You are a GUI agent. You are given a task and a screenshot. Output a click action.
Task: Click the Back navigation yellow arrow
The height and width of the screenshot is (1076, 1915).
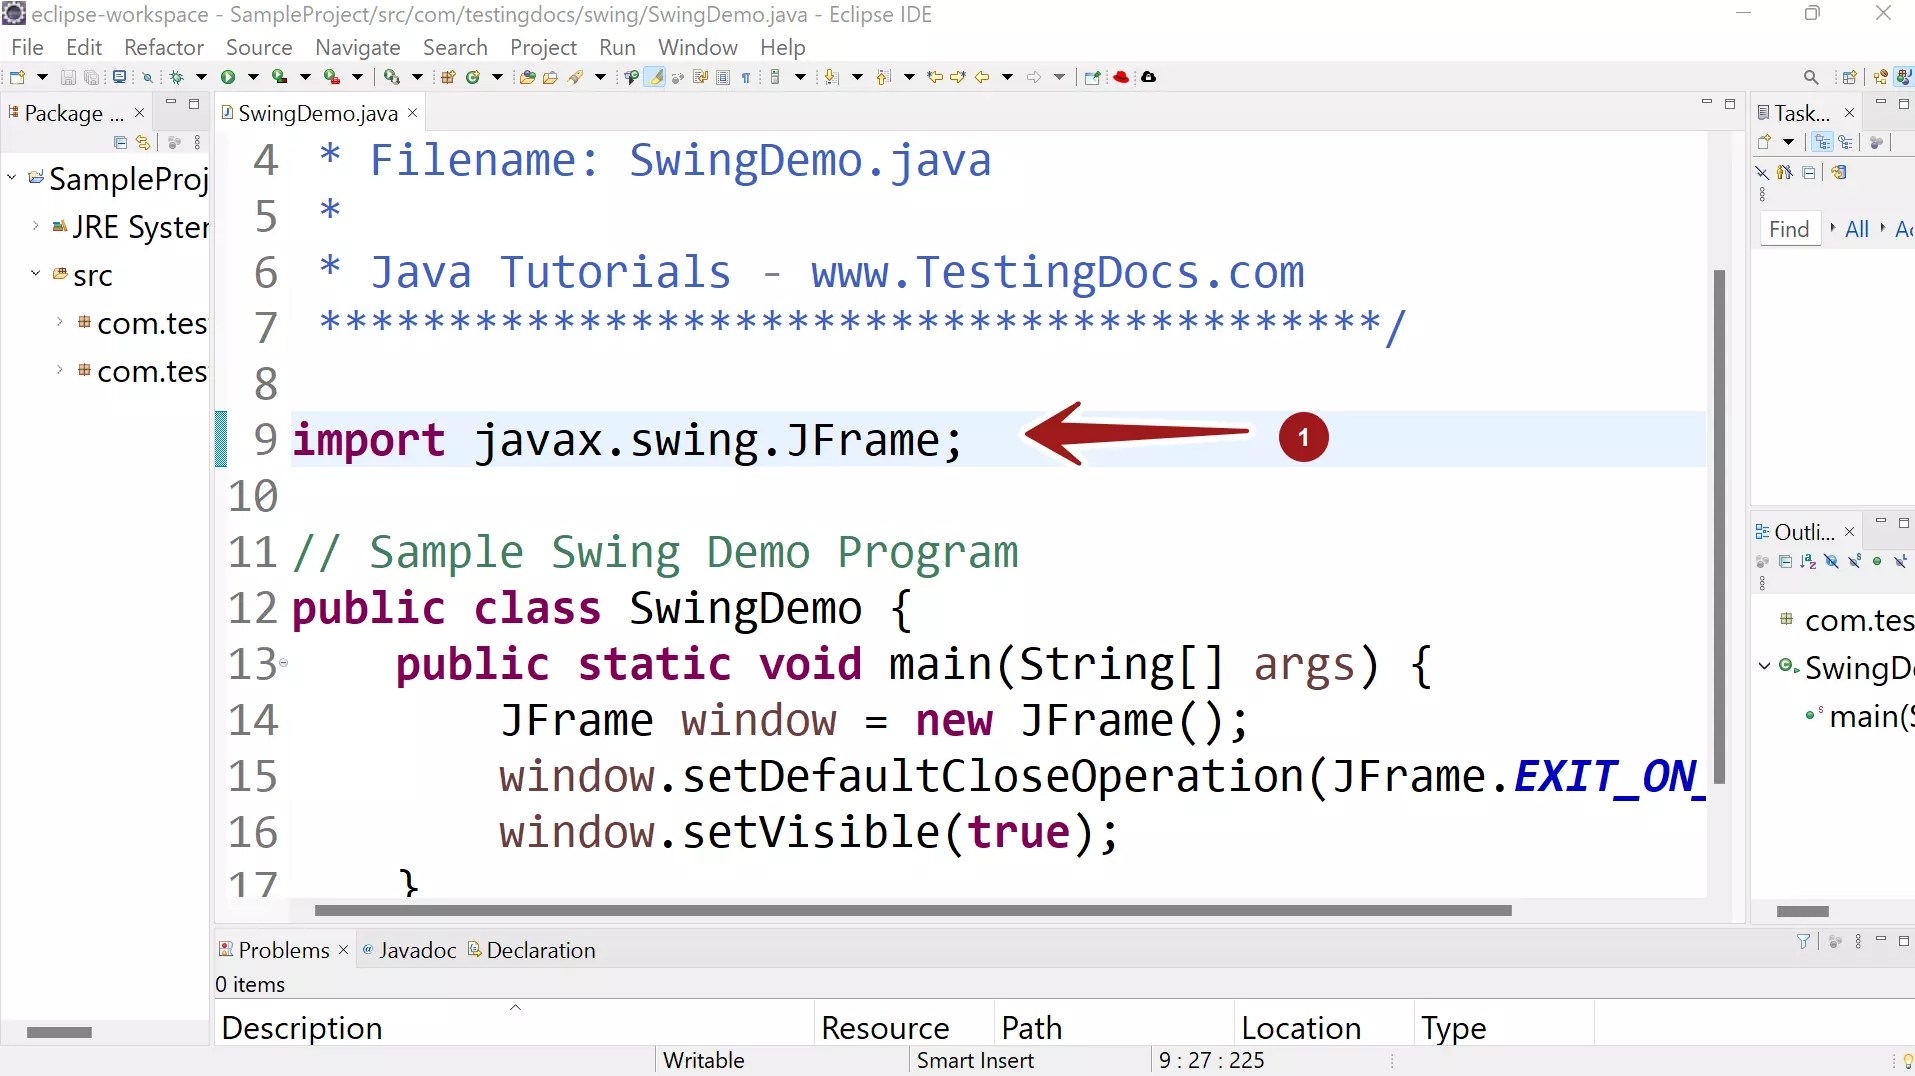[x=982, y=77]
